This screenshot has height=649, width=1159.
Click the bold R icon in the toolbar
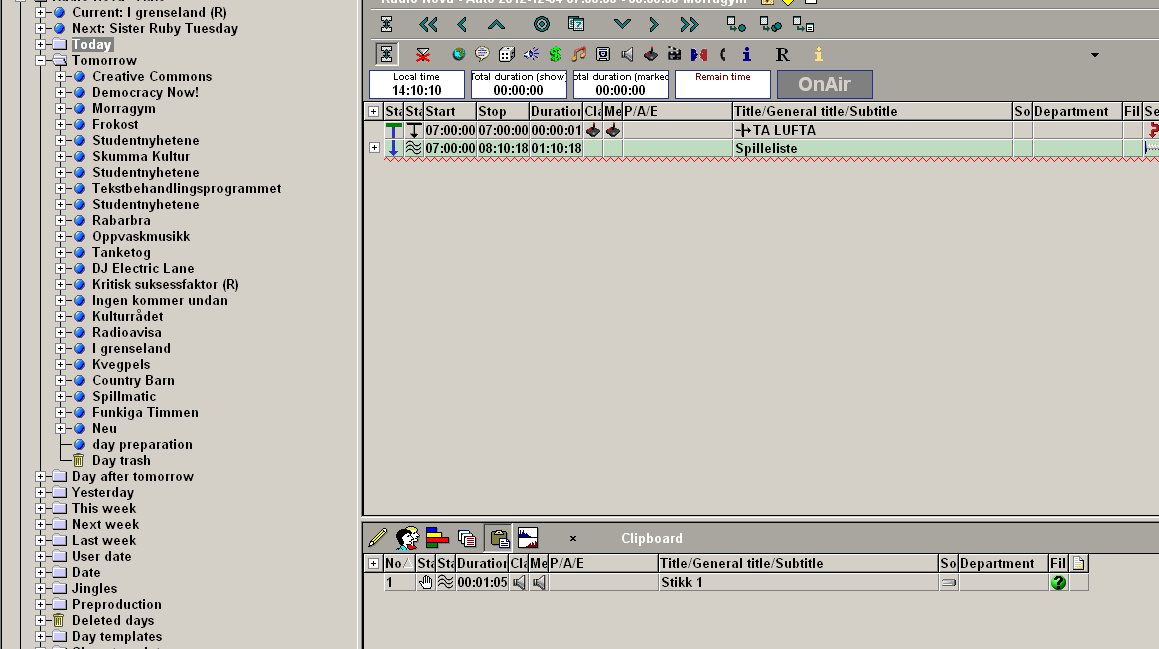coord(782,55)
